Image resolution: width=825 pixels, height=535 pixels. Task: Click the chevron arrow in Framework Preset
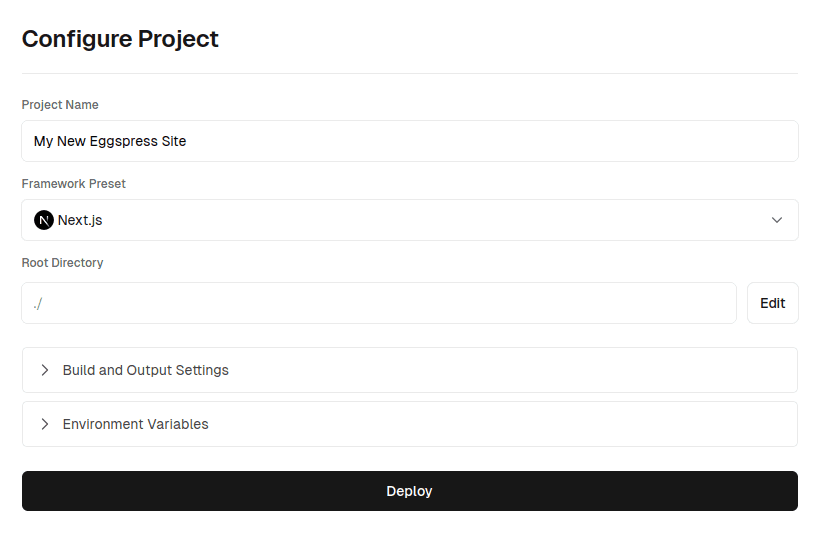tap(777, 220)
